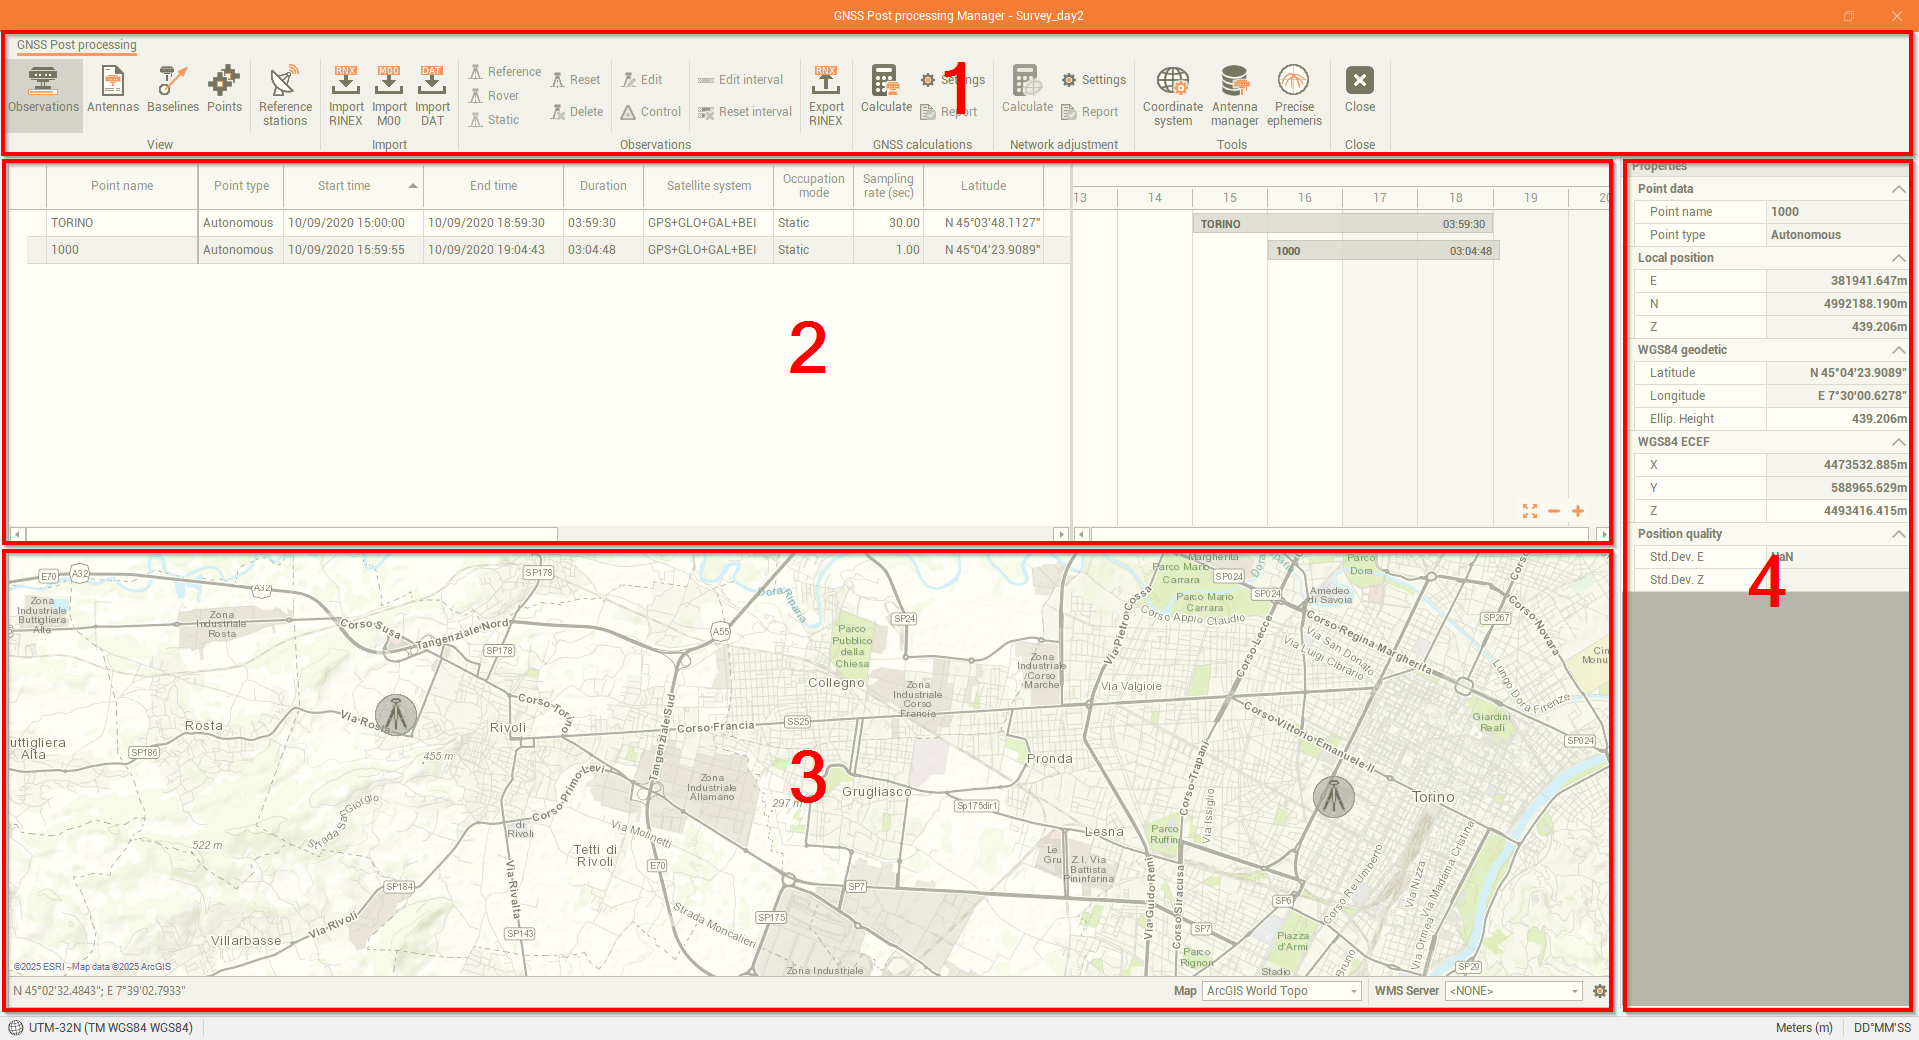Select the TORINO bar in timeline
Viewport: 1919px width, 1040px height.
click(x=1342, y=224)
